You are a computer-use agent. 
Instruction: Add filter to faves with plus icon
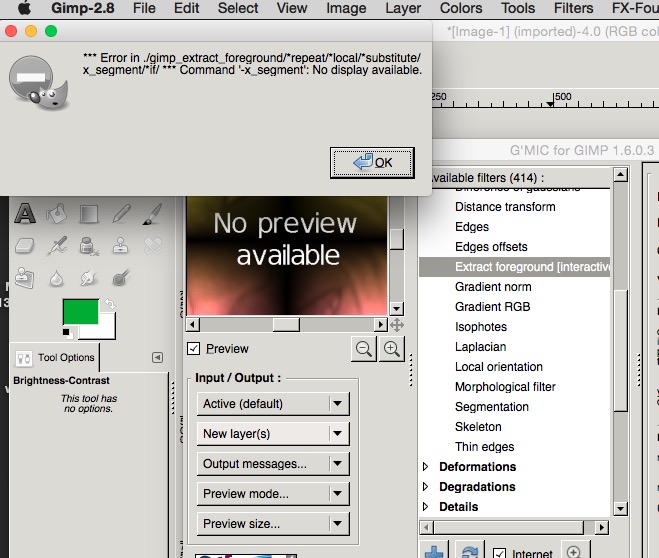coord(434,550)
